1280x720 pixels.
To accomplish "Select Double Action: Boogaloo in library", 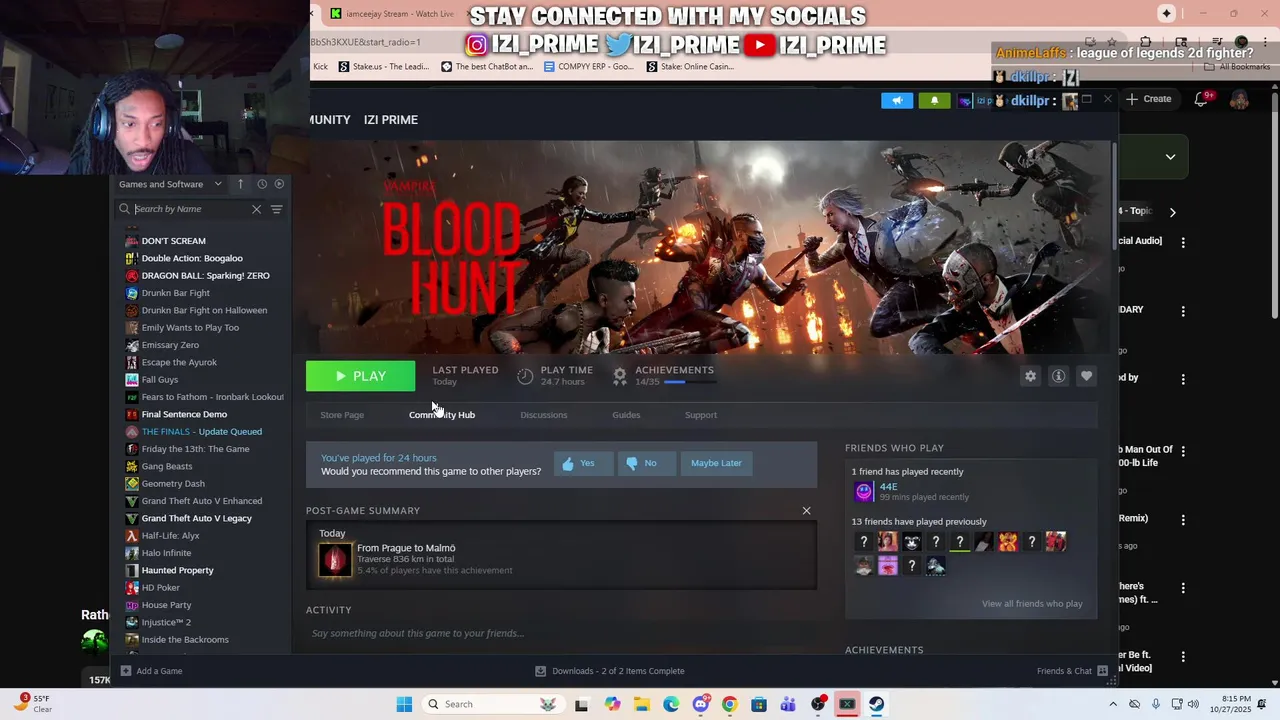I will pos(192,258).
